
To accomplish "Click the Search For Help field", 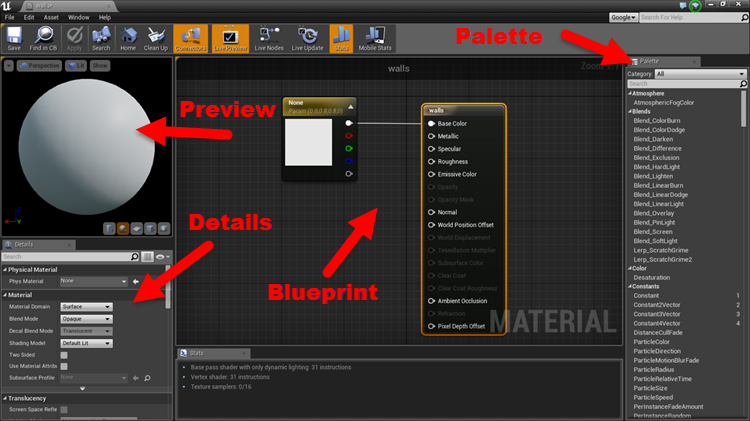I will click(x=690, y=17).
